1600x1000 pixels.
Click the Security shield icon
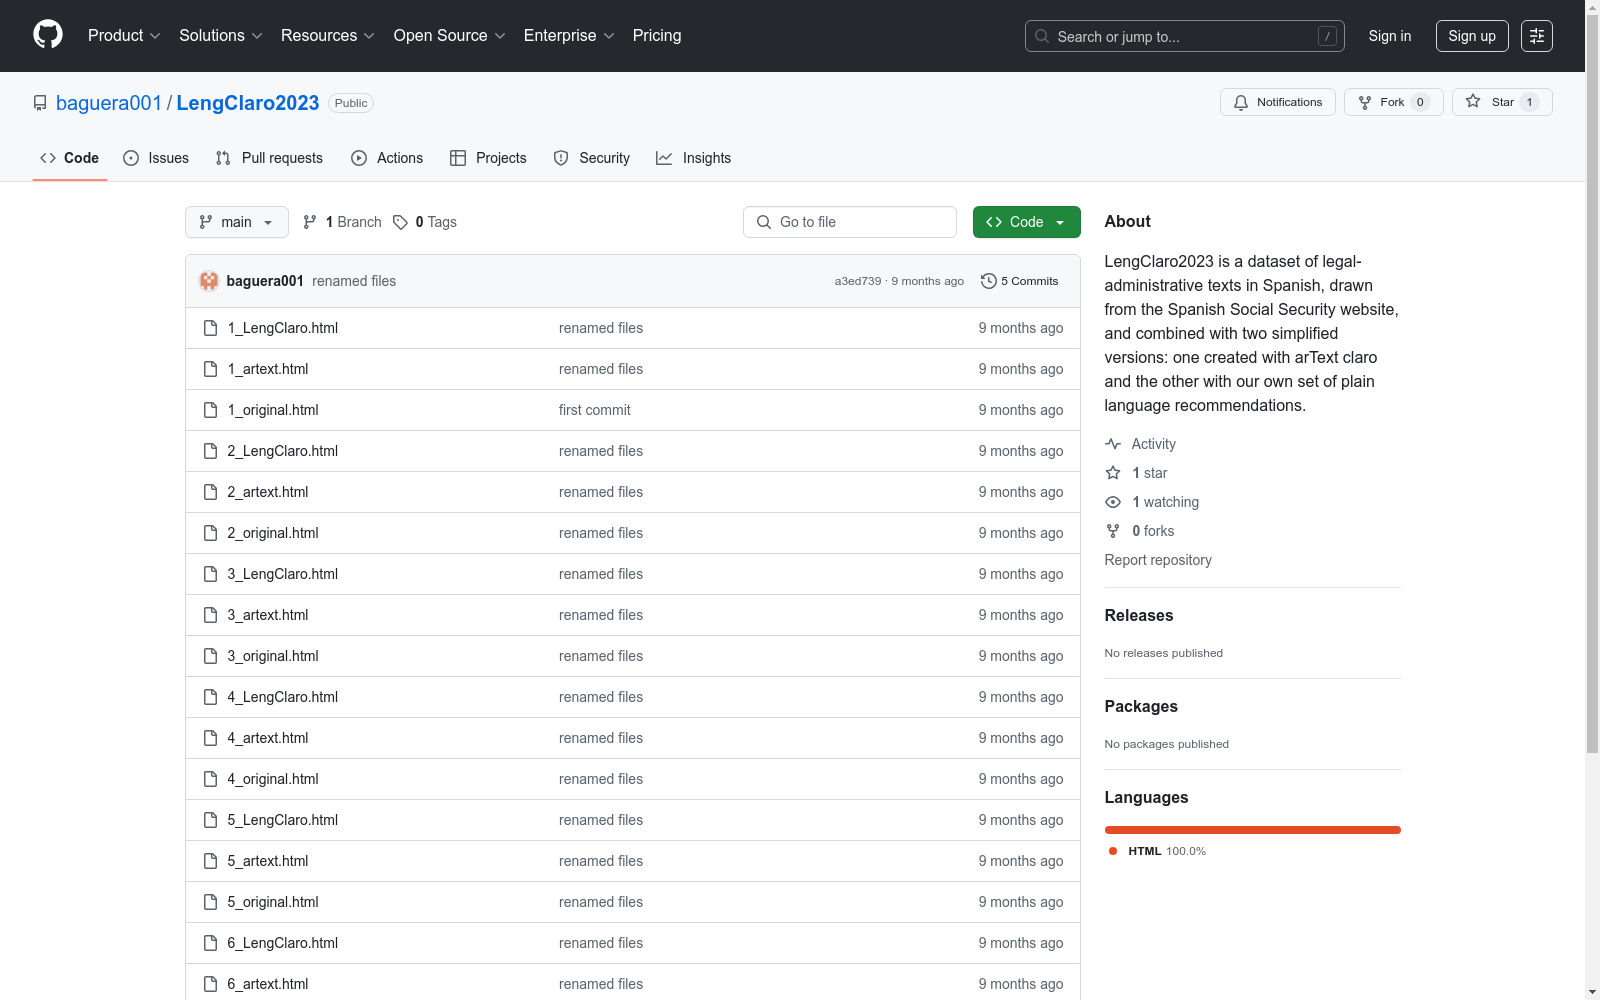point(561,158)
